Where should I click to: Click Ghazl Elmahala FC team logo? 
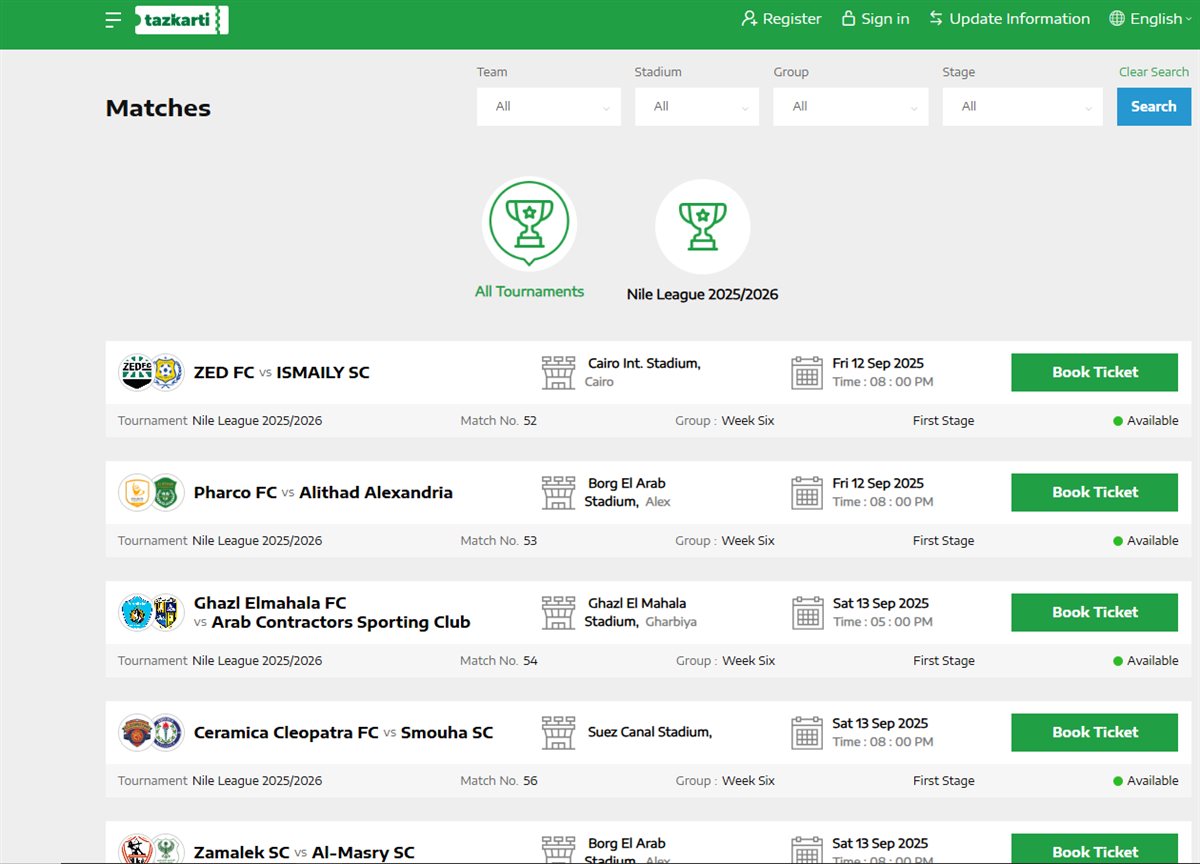136,612
